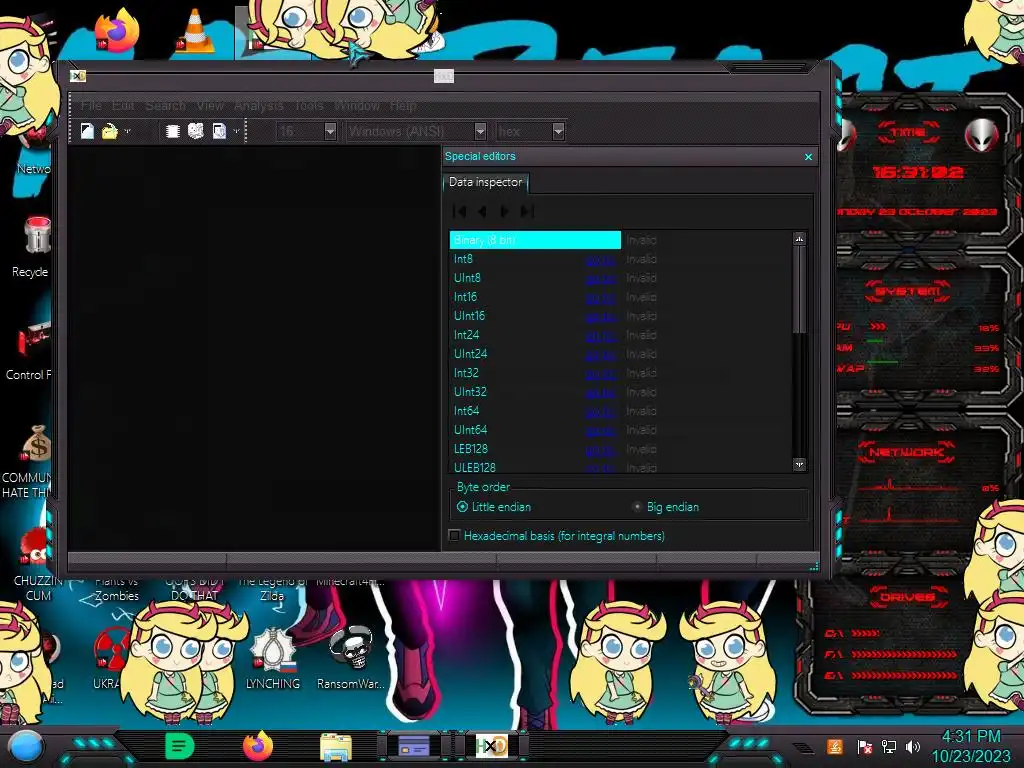Click the Open file folder icon
The height and width of the screenshot is (768, 1024).
tap(110, 131)
